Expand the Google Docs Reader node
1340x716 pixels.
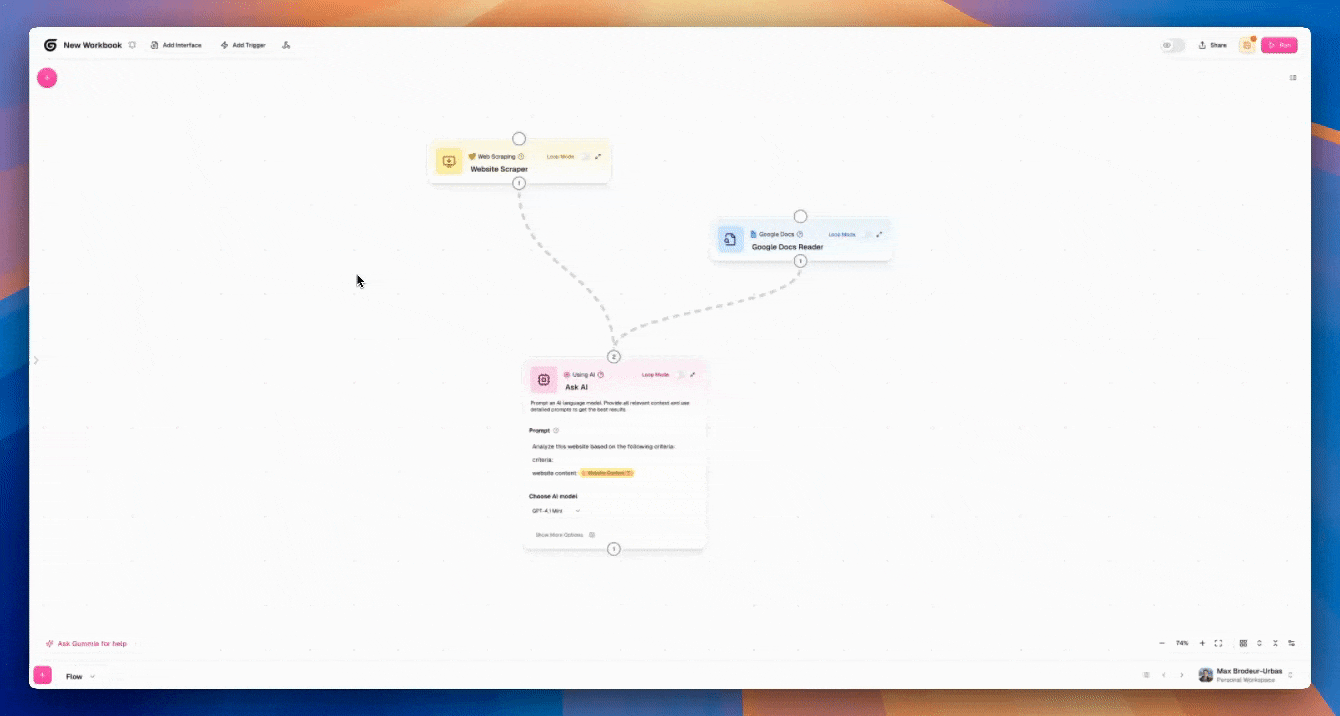[x=879, y=234]
